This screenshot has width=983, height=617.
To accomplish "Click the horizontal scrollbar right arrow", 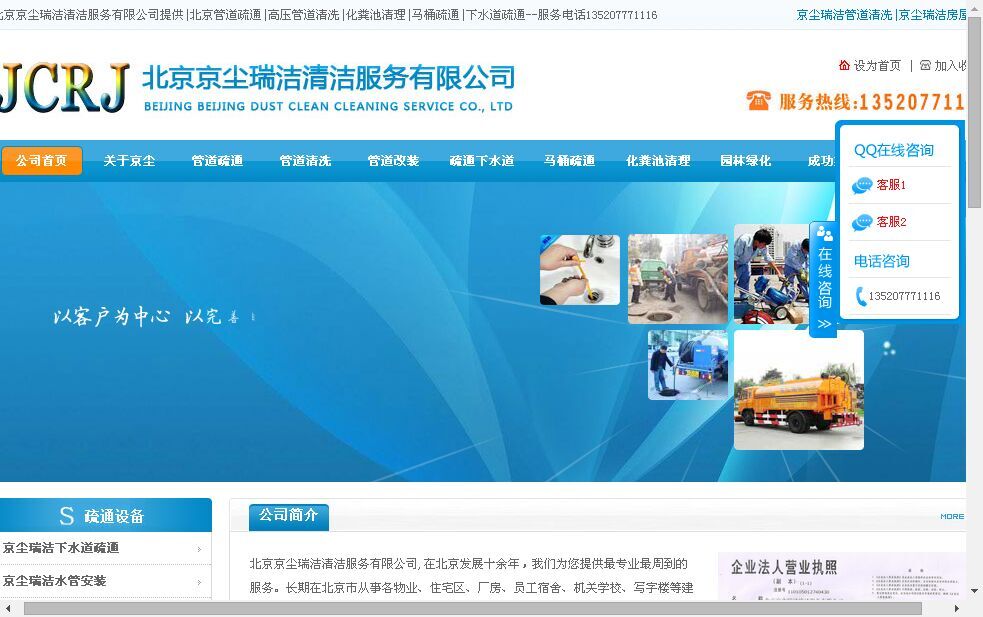I will click(957, 608).
